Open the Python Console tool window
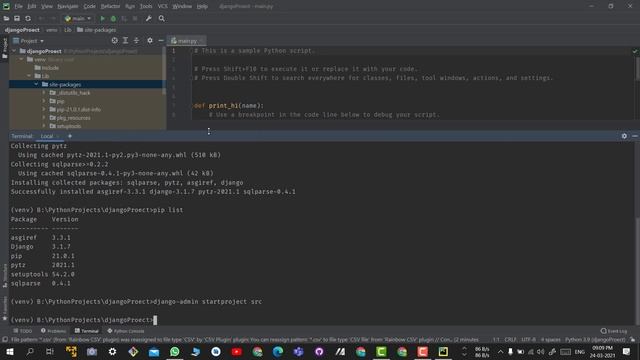The width and height of the screenshot is (640, 360). click(x=126, y=331)
